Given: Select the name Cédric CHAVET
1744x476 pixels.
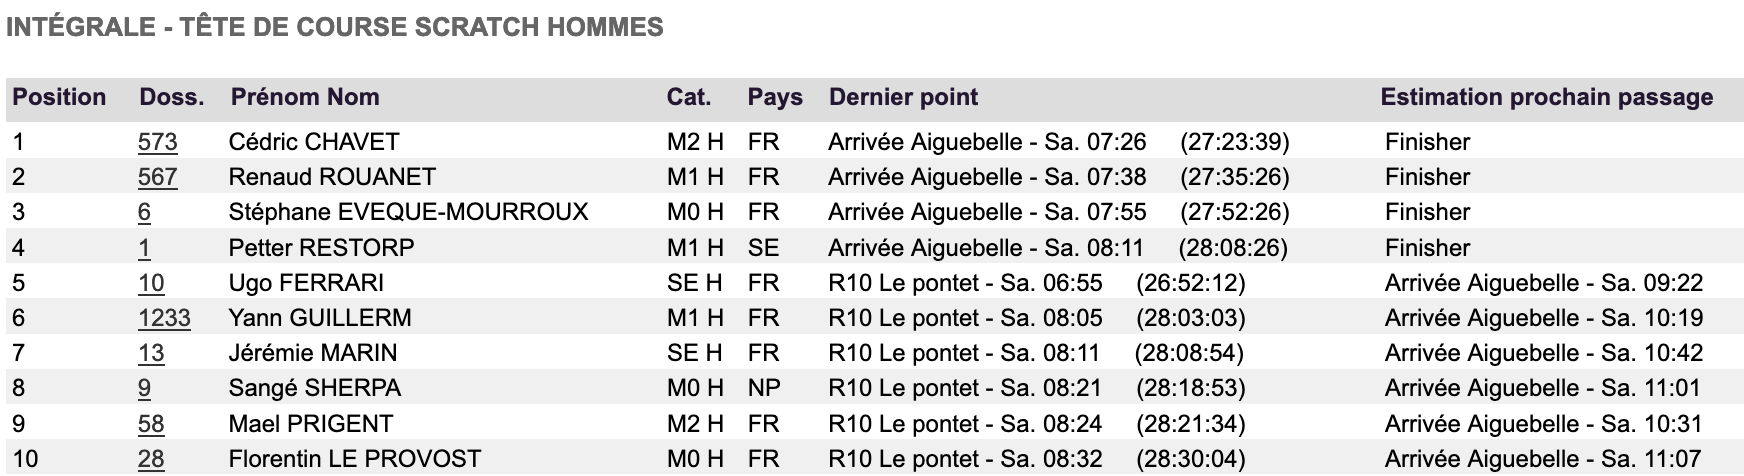Looking at the screenshot, I should tap(314, 142).
